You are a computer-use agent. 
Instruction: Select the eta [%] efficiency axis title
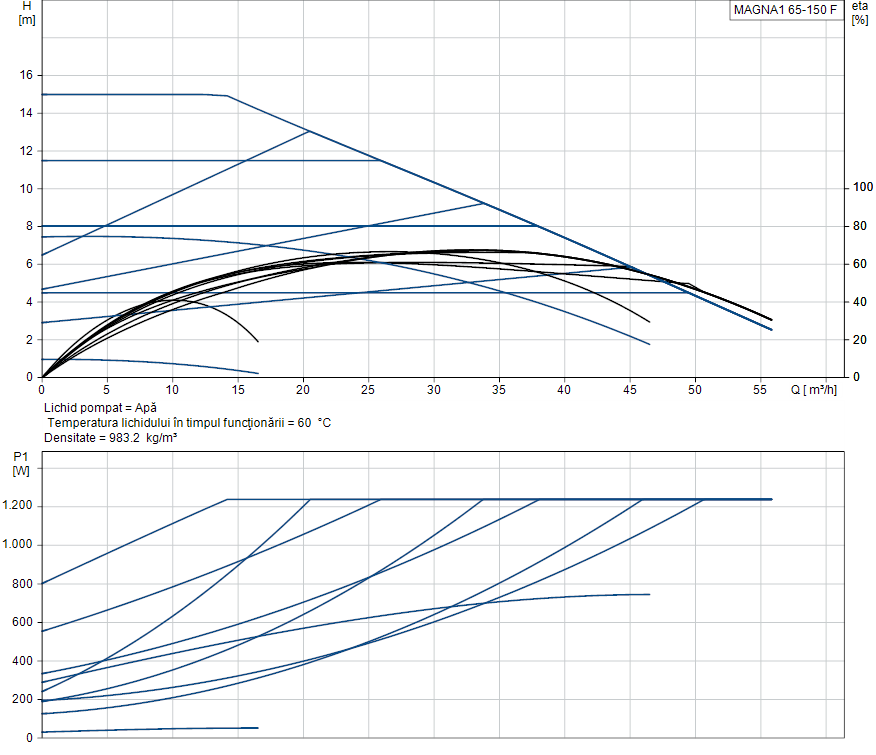click(x=859, y=13)
